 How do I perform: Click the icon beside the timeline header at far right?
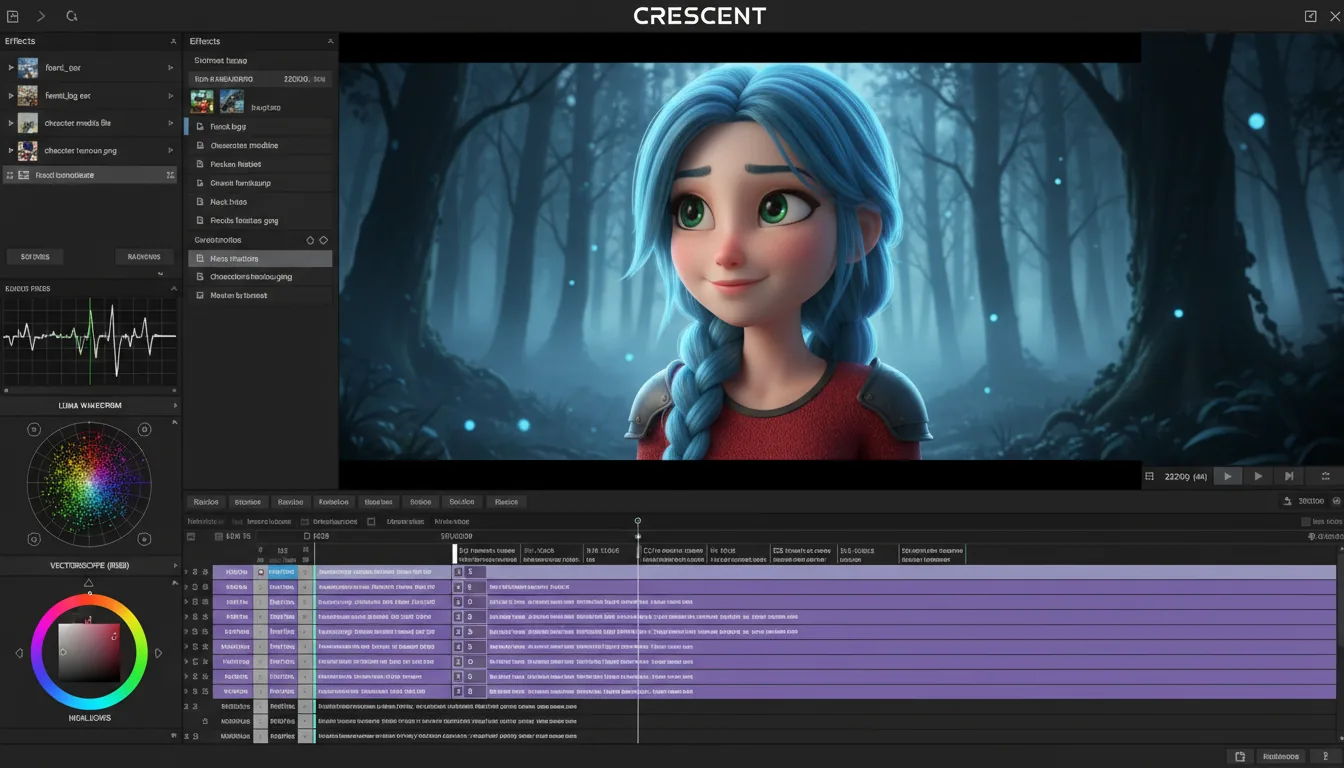click(x=1312, y=537)
